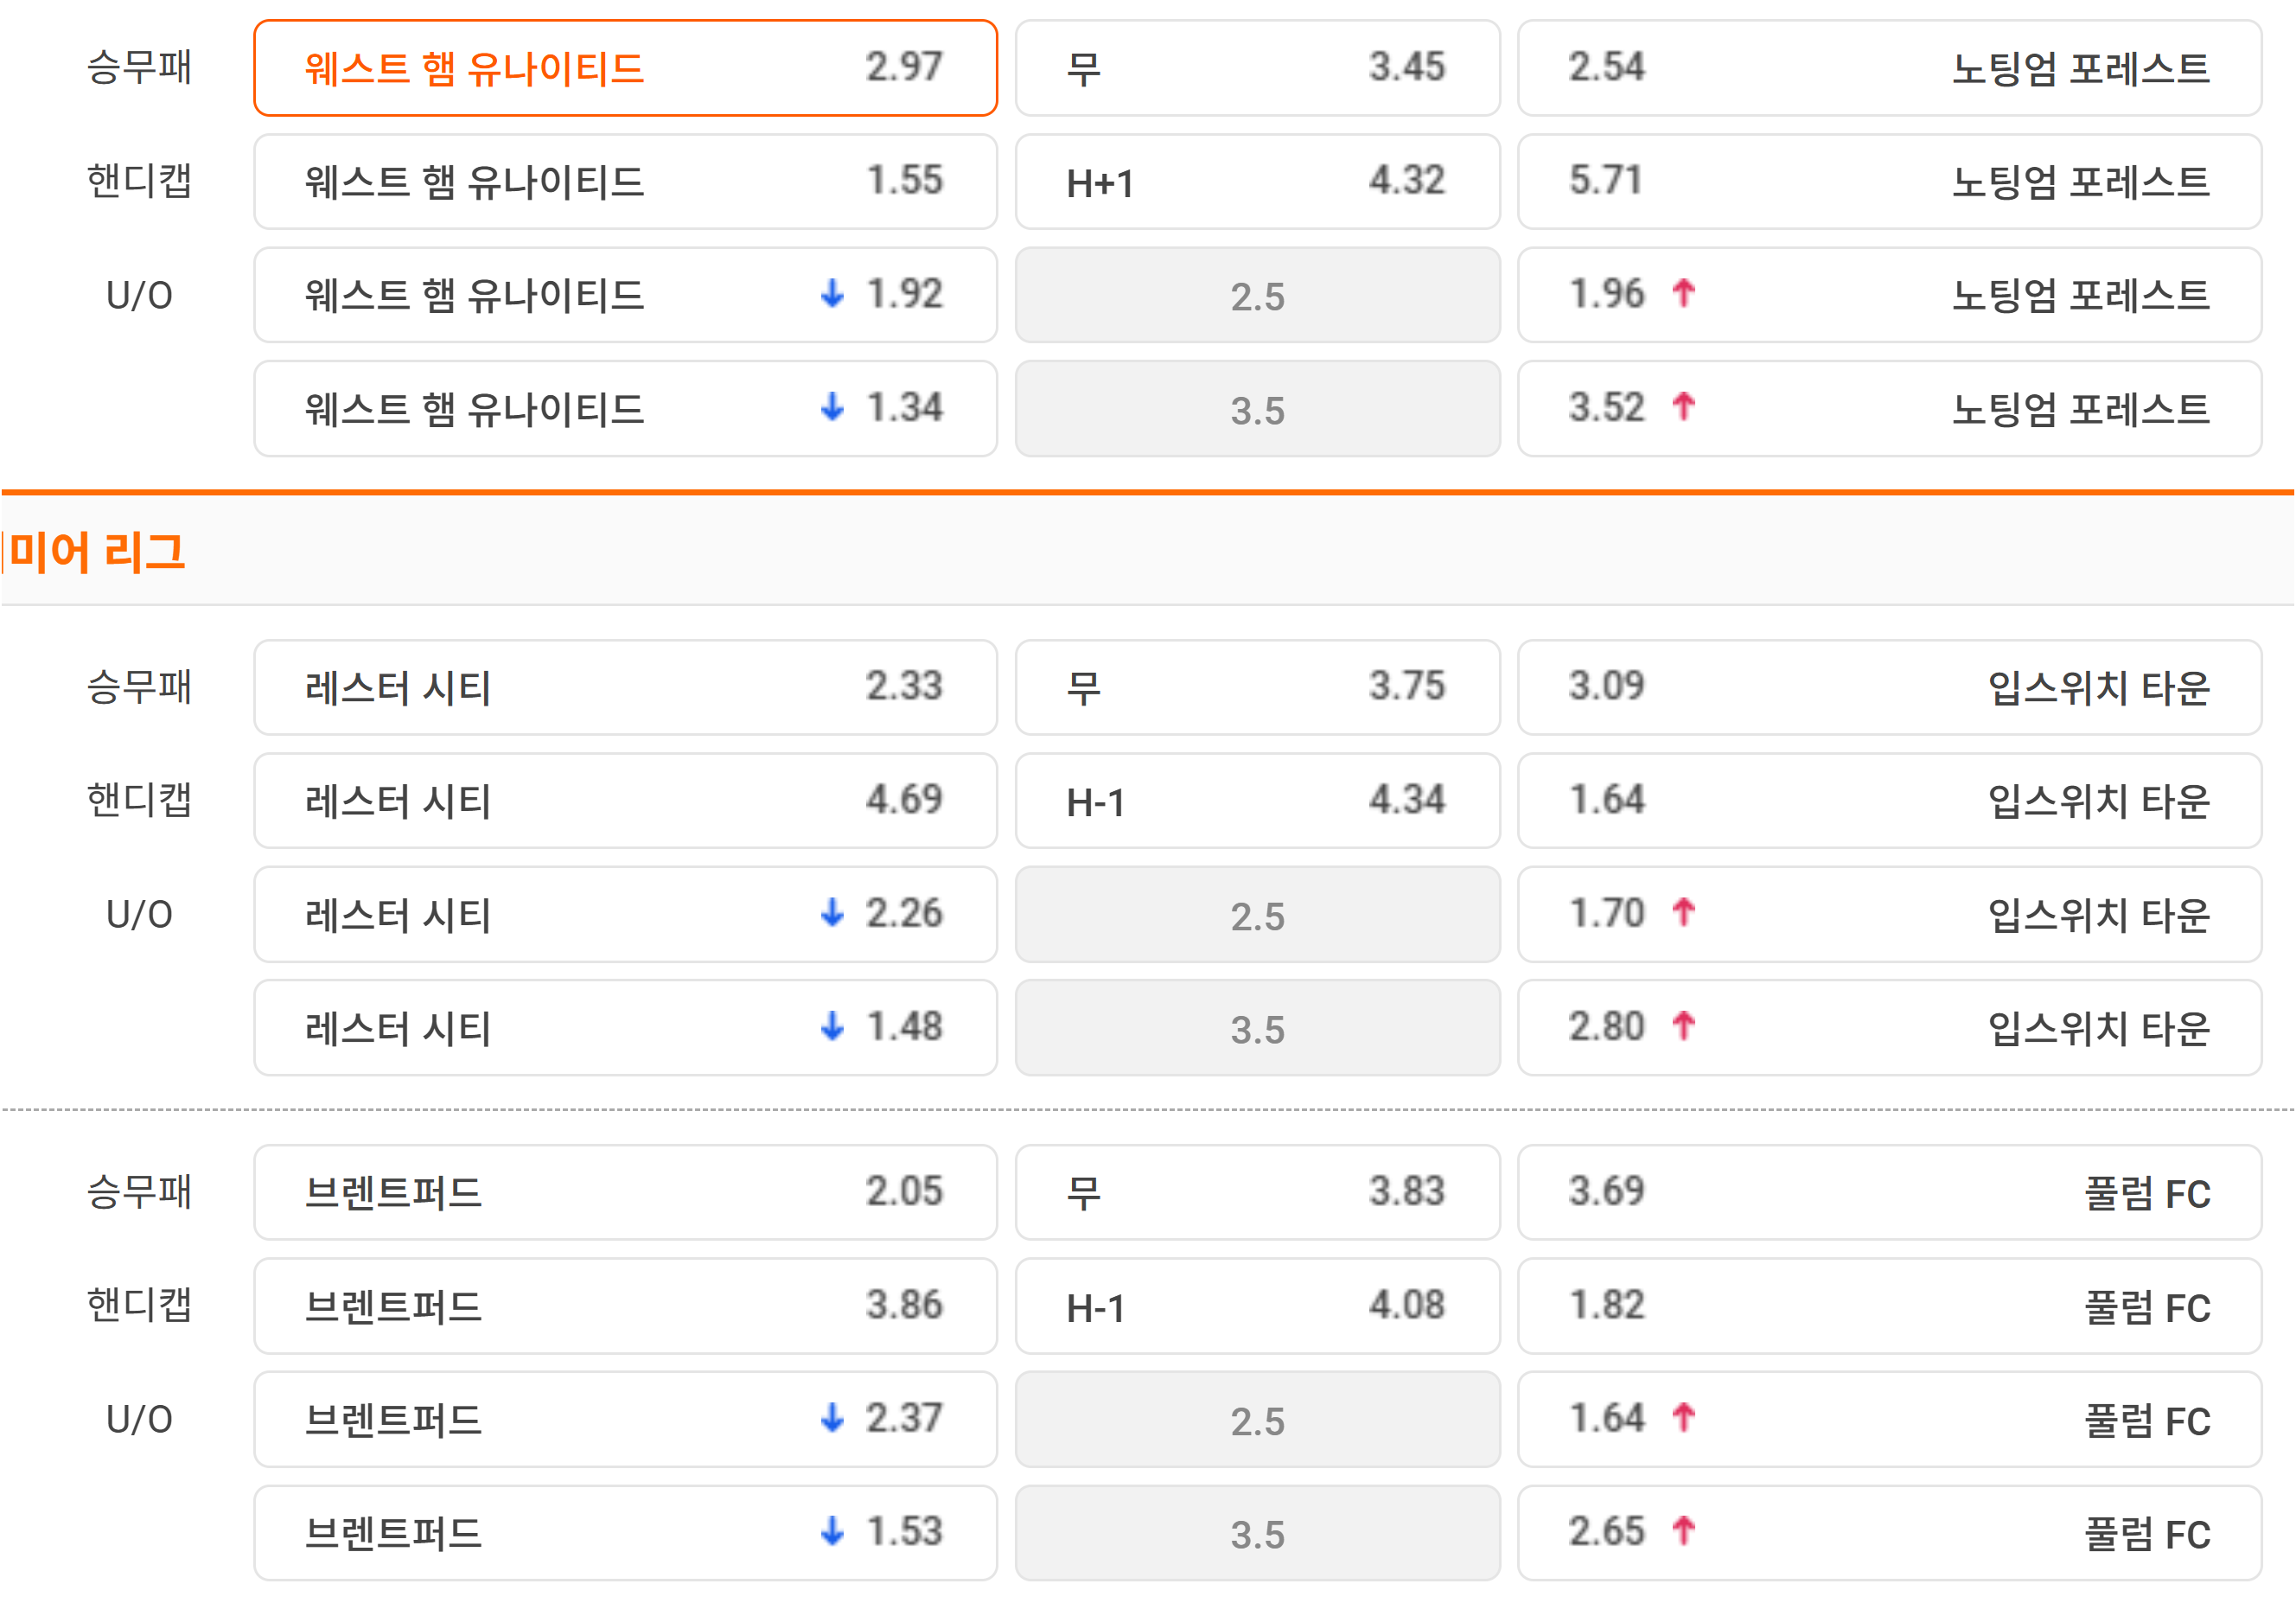Select draw 무 at 3.45 odds
2296x1603 pixels.
pos(1257,68)
